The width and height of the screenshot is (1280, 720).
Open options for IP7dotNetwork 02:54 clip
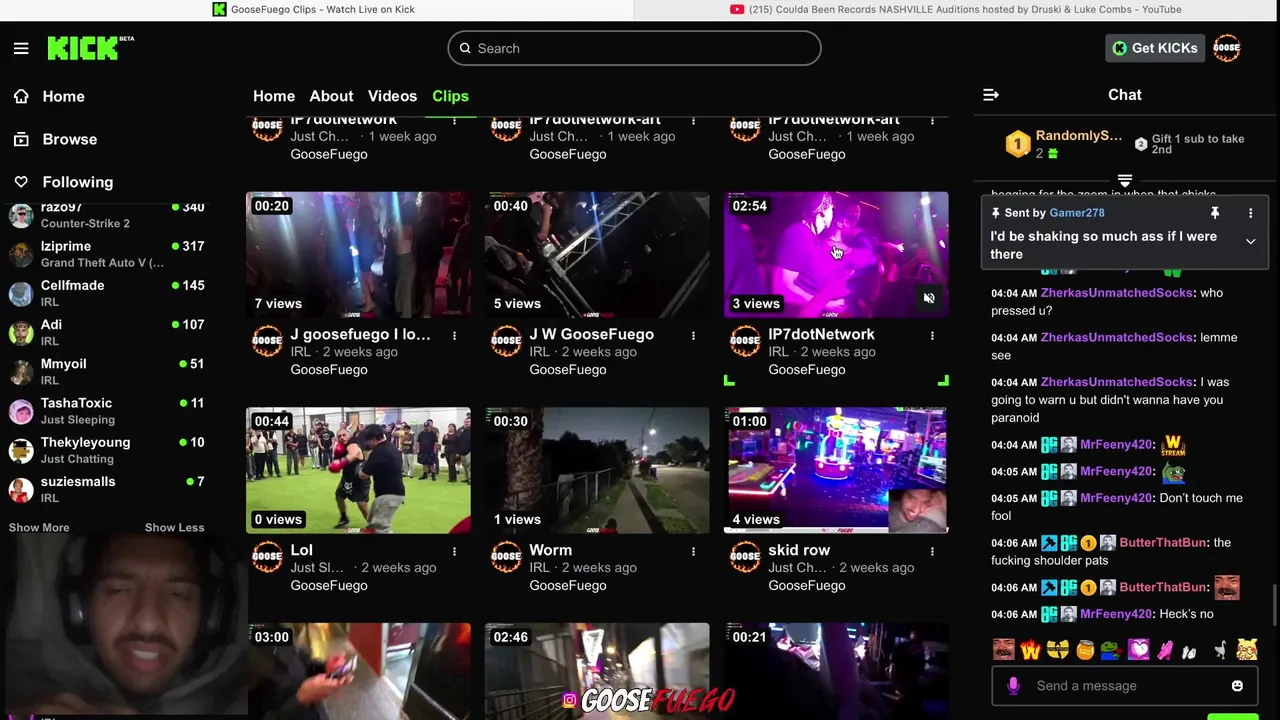932,336
